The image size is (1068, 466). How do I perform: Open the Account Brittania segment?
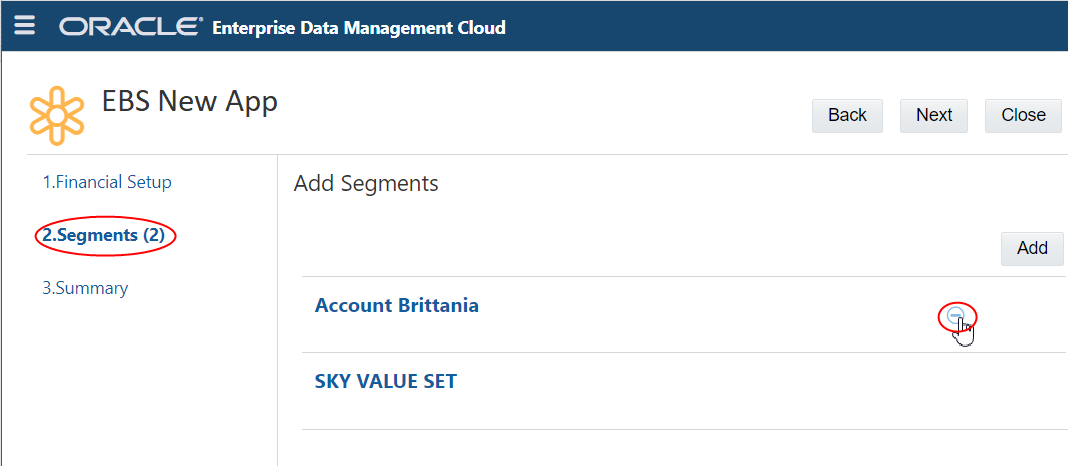[396, 305]
